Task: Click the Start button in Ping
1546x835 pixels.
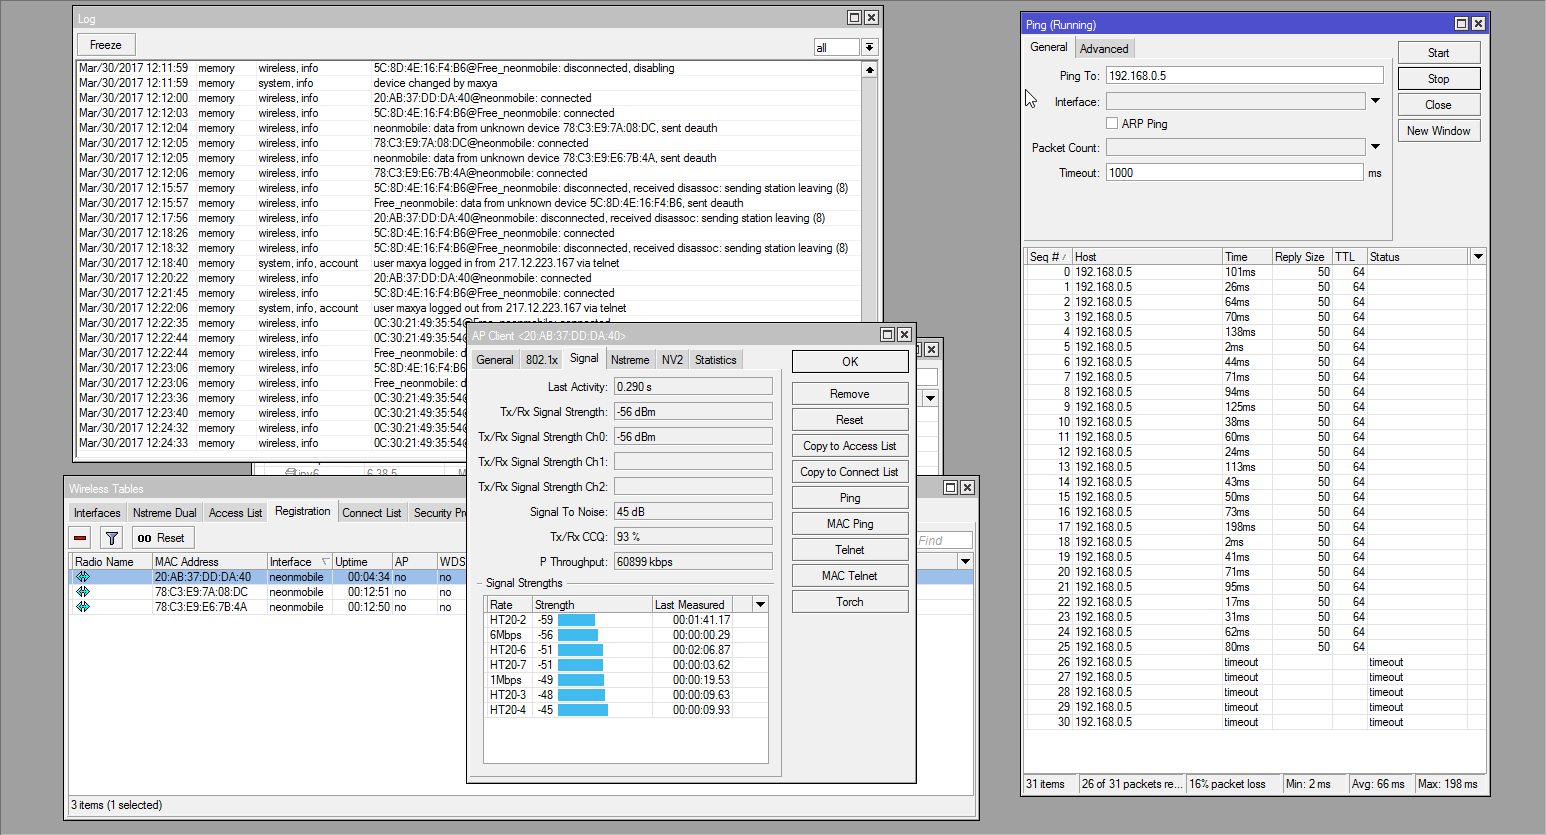Action: [1438, 53]
